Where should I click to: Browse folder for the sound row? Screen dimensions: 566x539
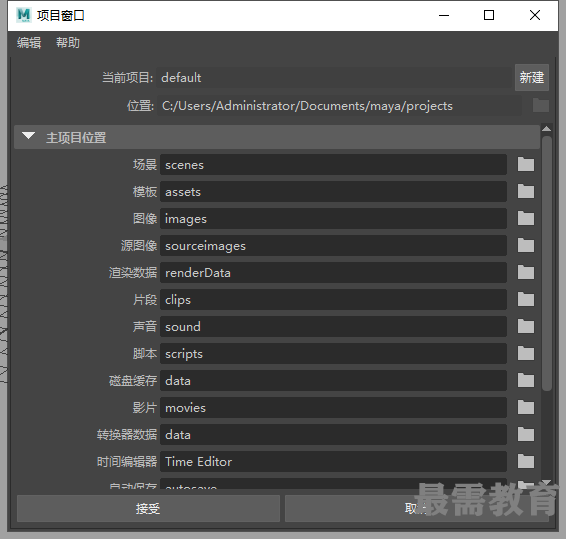pos(526,326)
